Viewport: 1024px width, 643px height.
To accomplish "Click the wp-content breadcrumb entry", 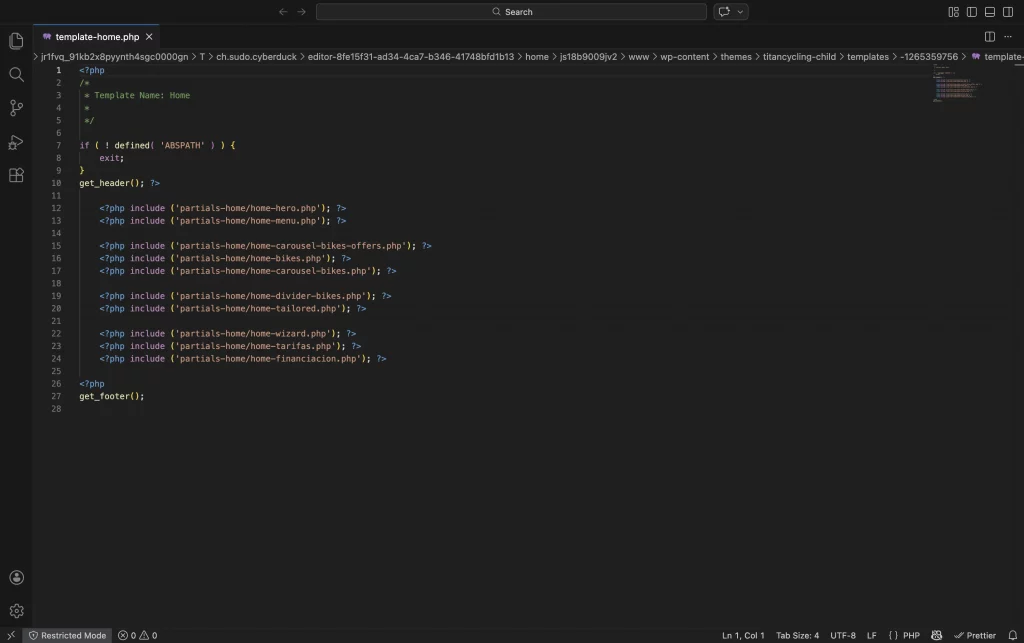I will [685, 56].
